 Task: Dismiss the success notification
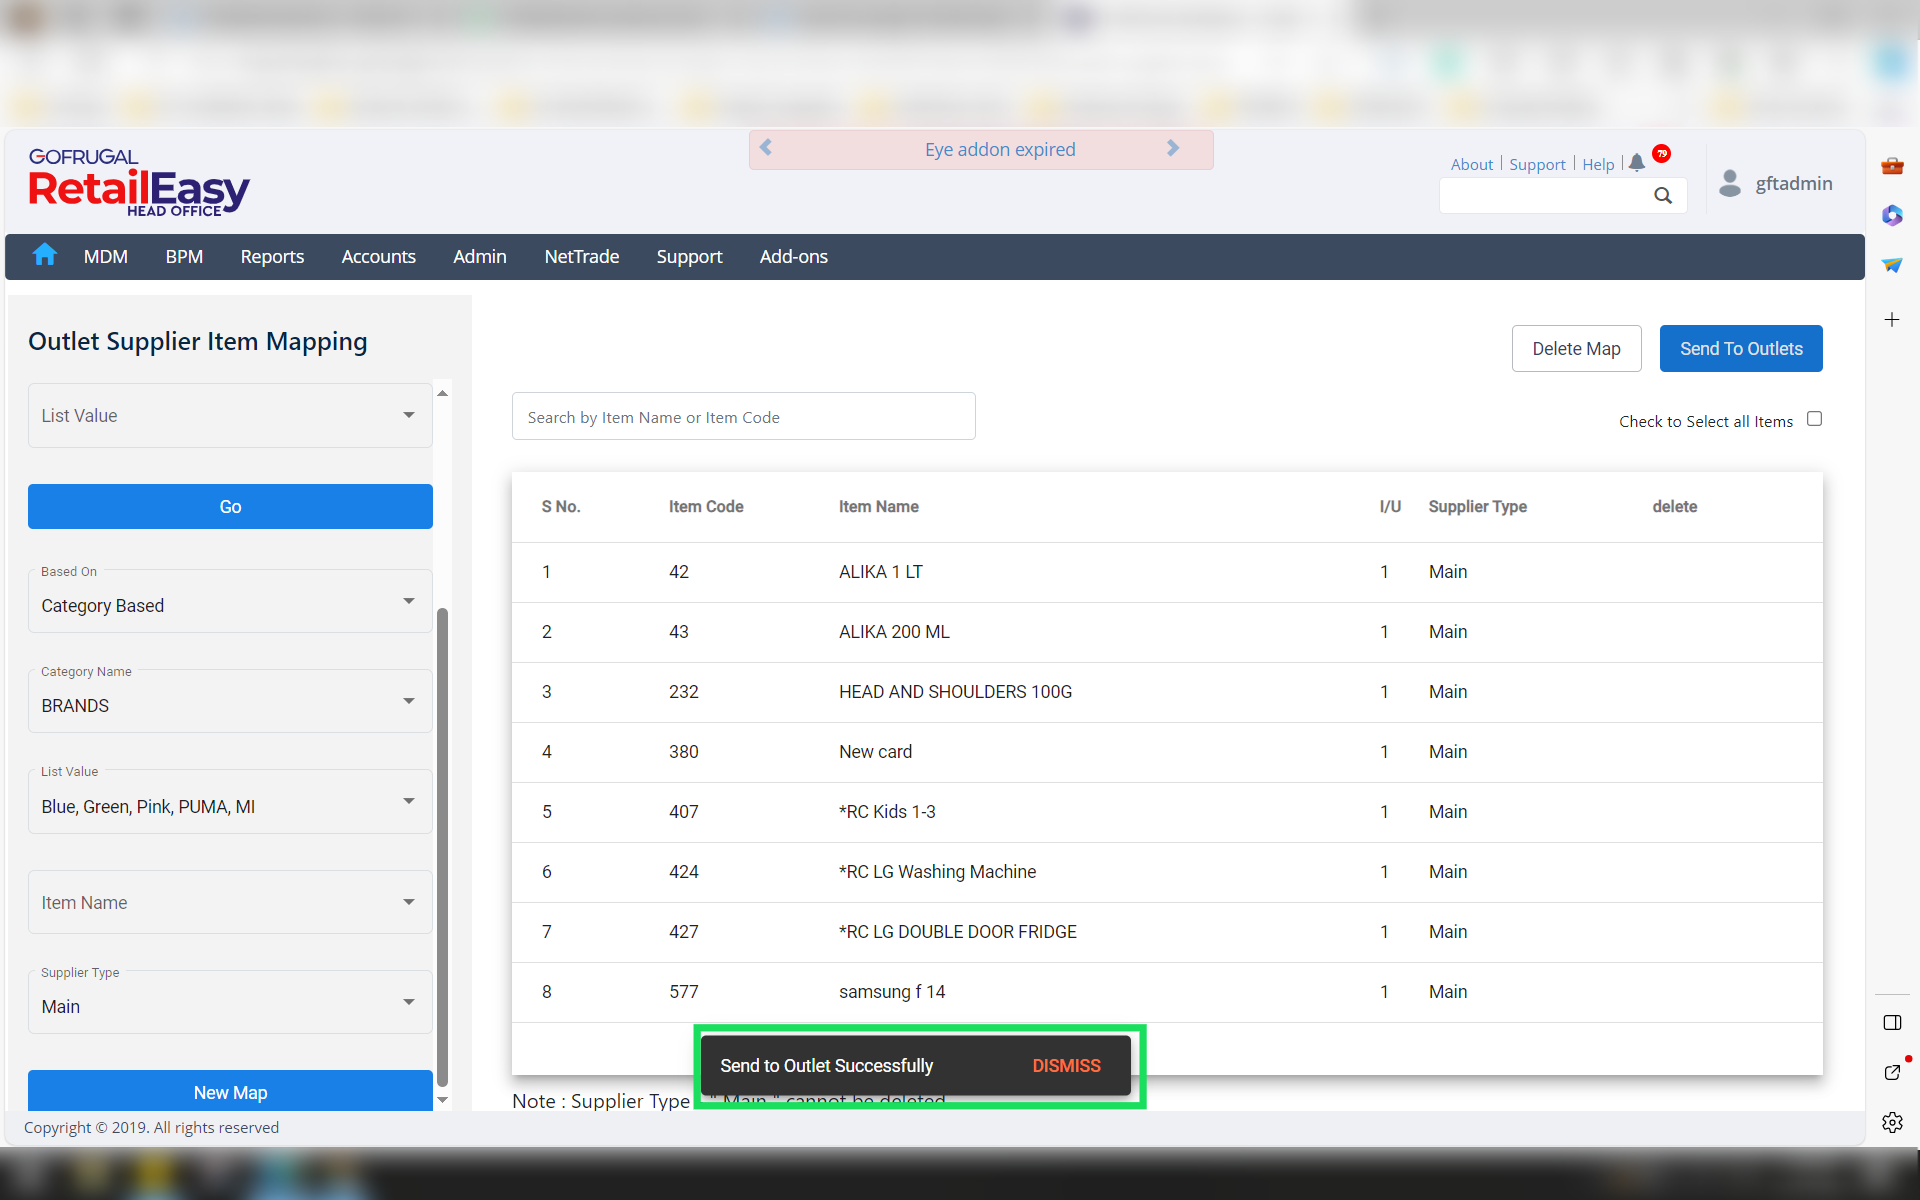1066,1066
